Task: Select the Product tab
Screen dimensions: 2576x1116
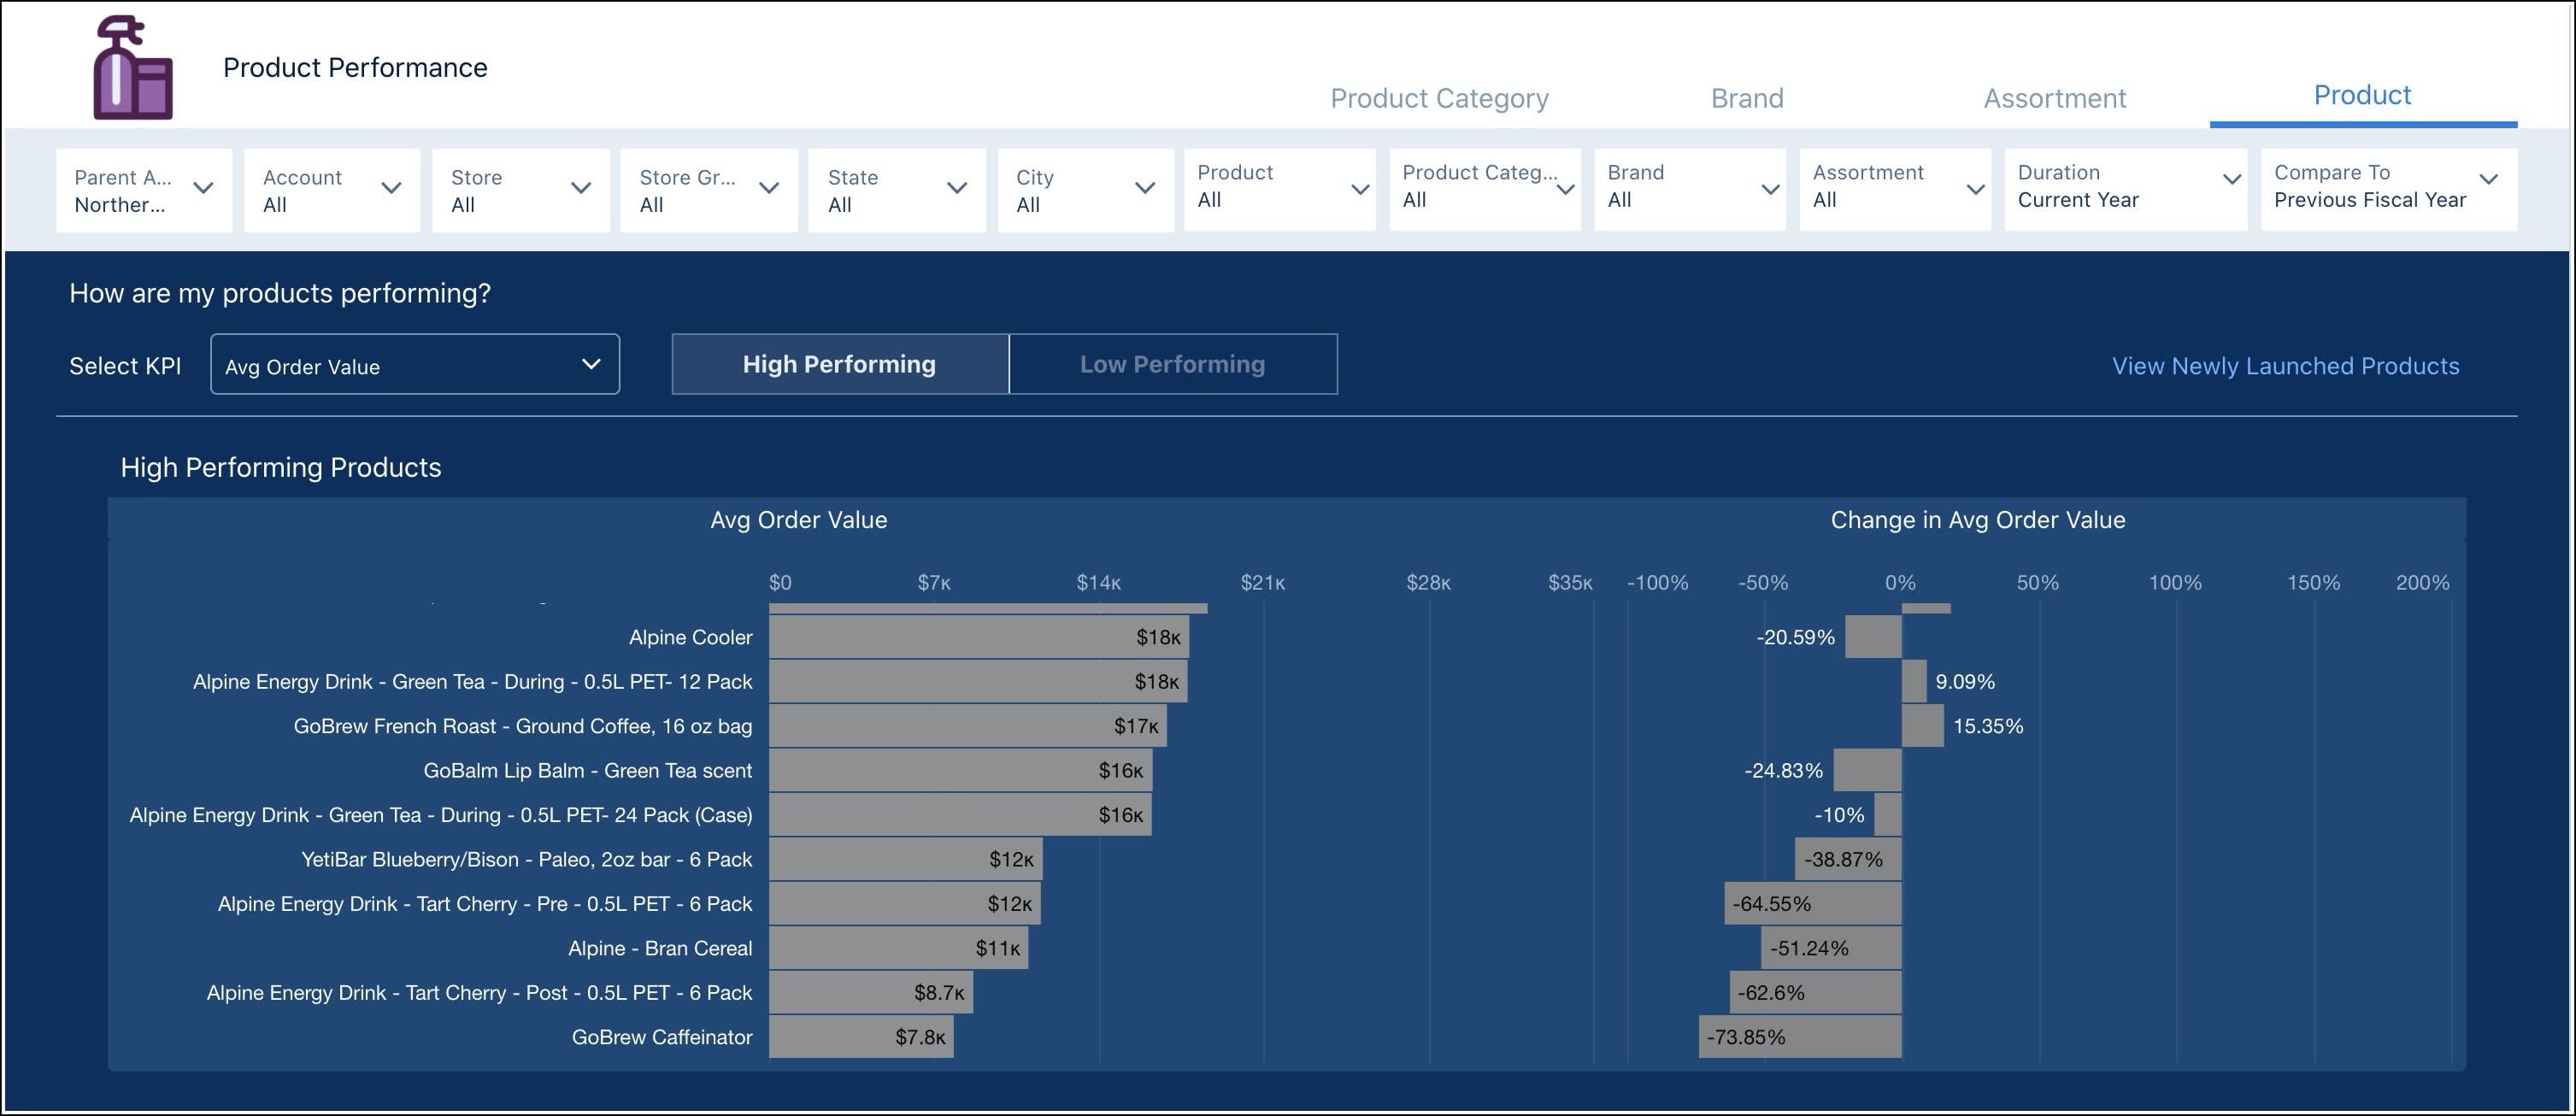Action: tap(2362, 94)
